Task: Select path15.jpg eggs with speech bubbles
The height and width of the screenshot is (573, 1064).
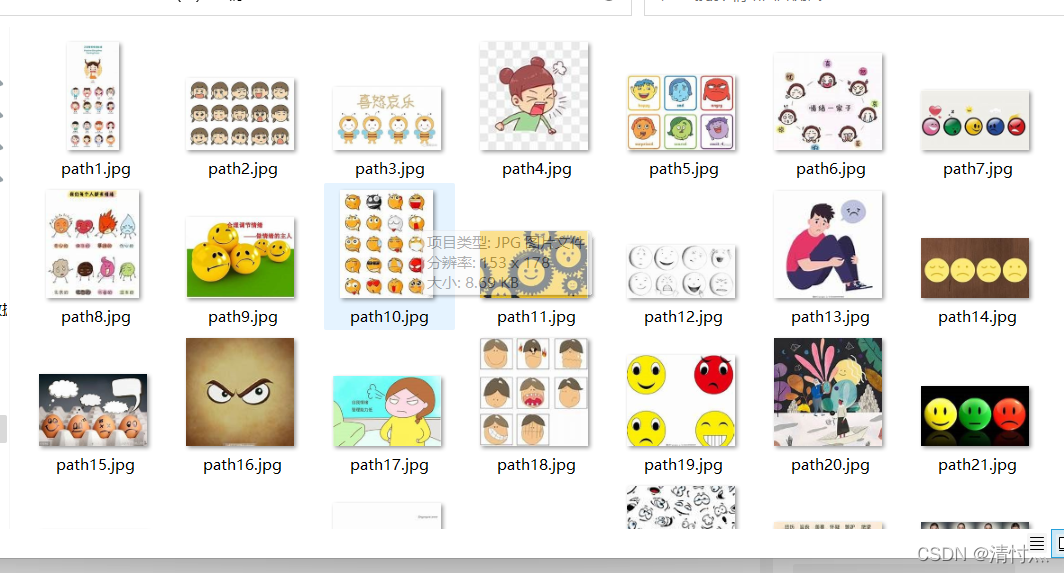Action: [x=93, y=410]
